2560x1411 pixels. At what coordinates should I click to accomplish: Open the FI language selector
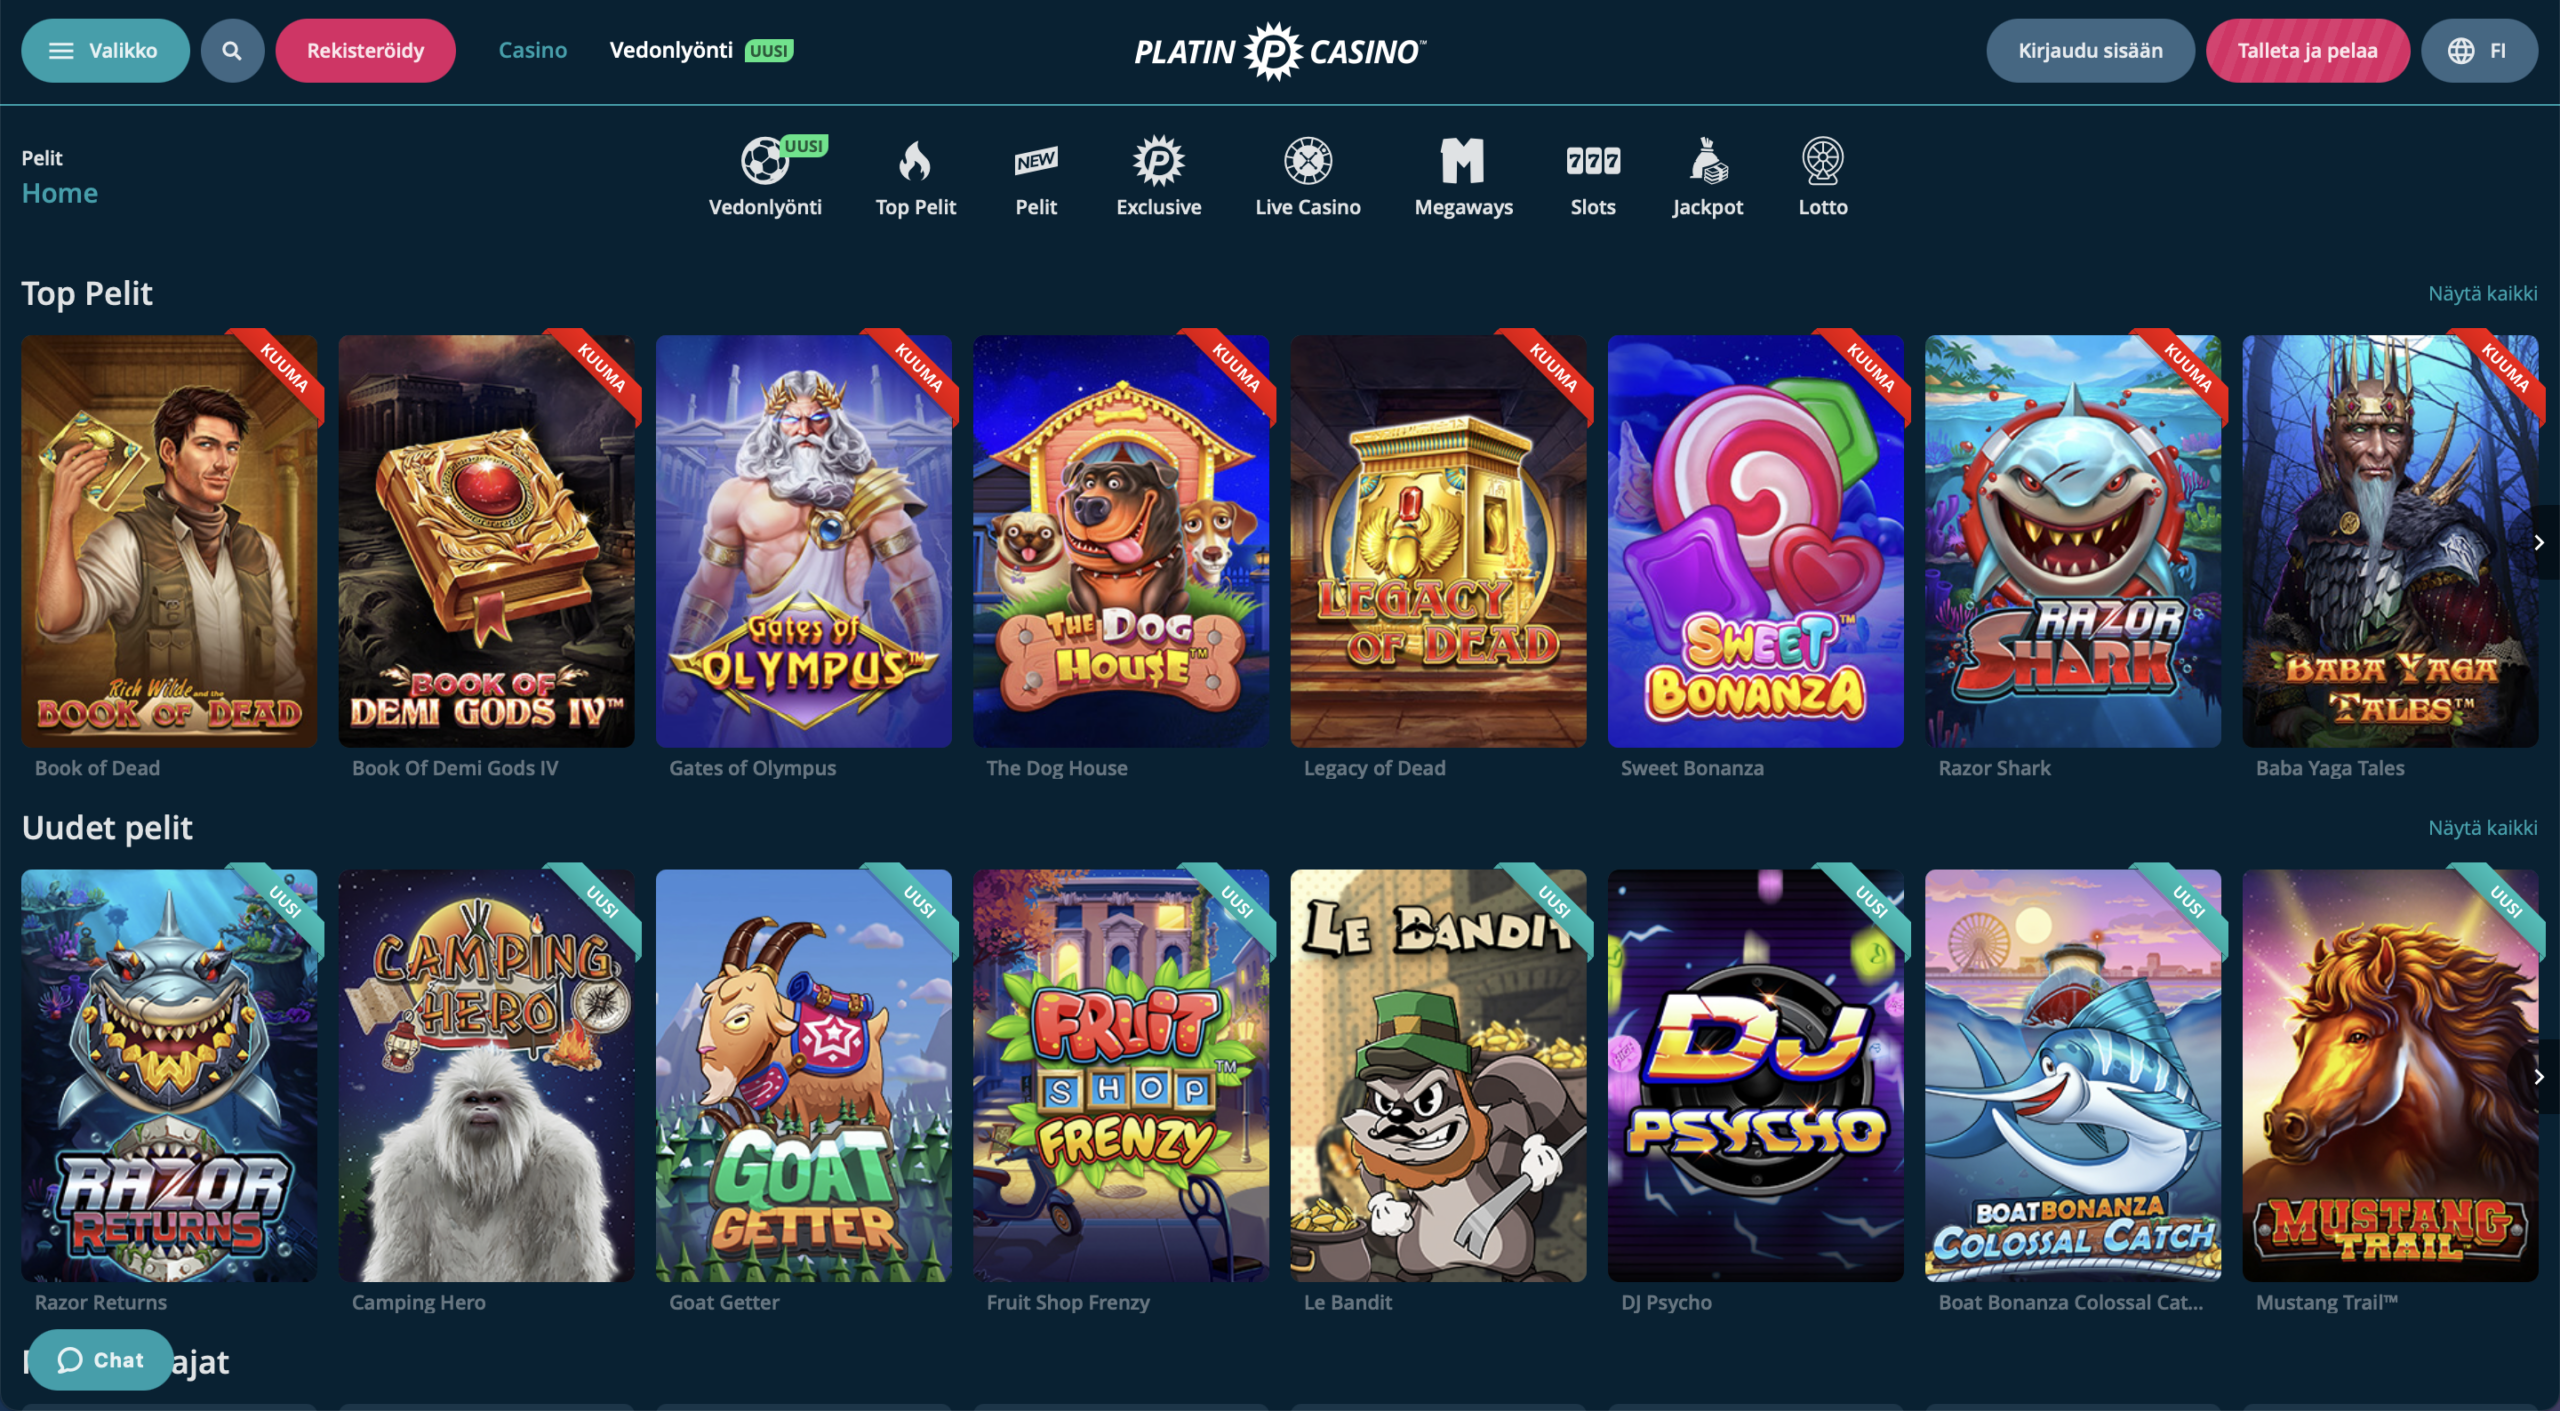point(2478,51)
